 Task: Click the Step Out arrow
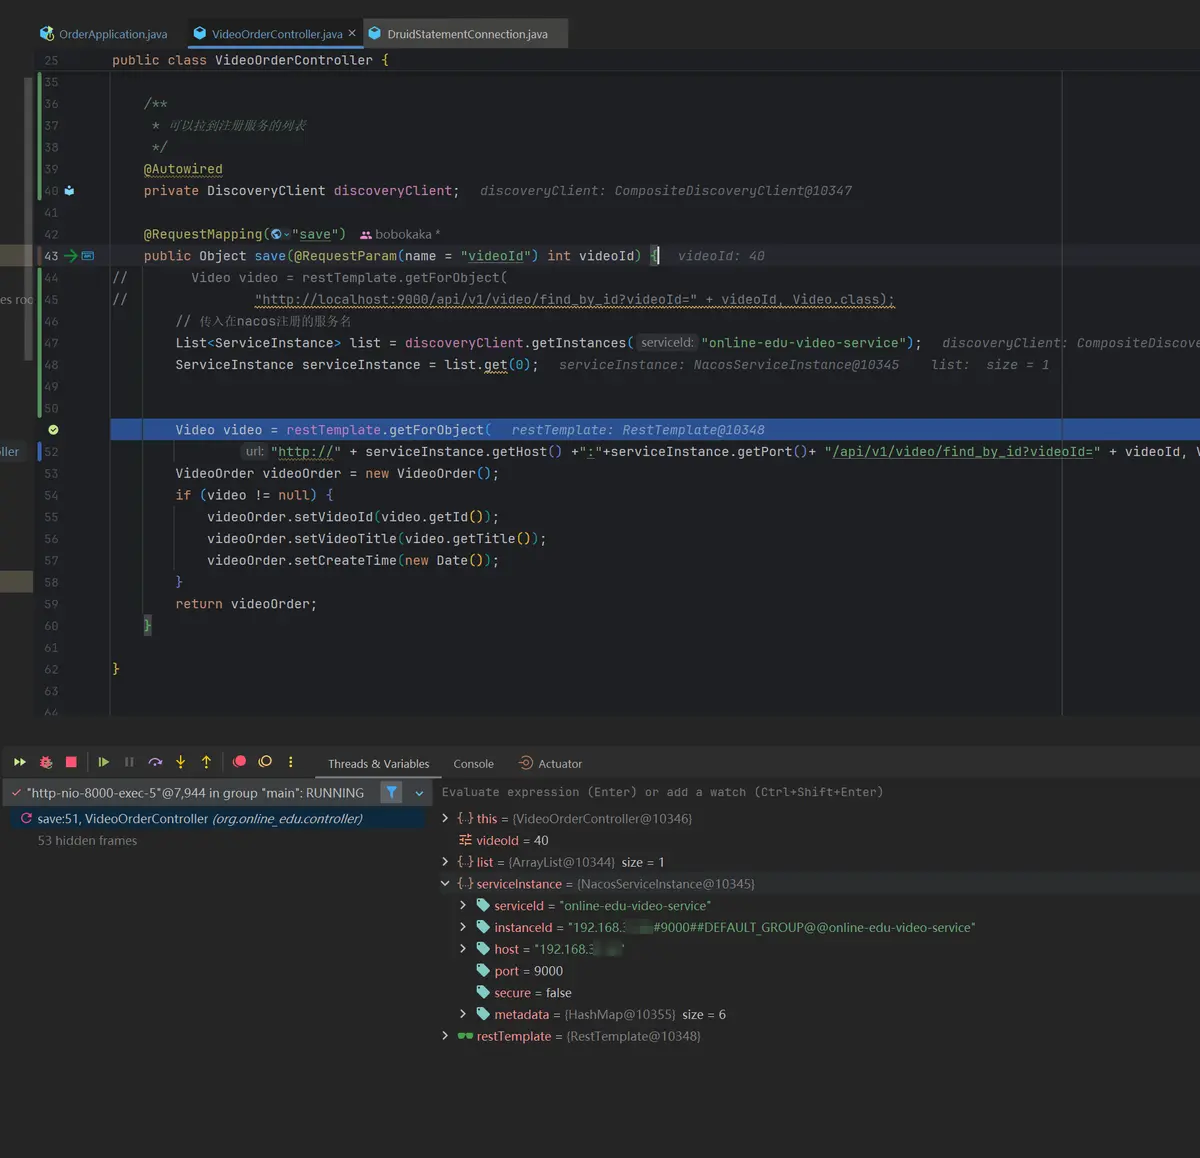pos(206,762)
